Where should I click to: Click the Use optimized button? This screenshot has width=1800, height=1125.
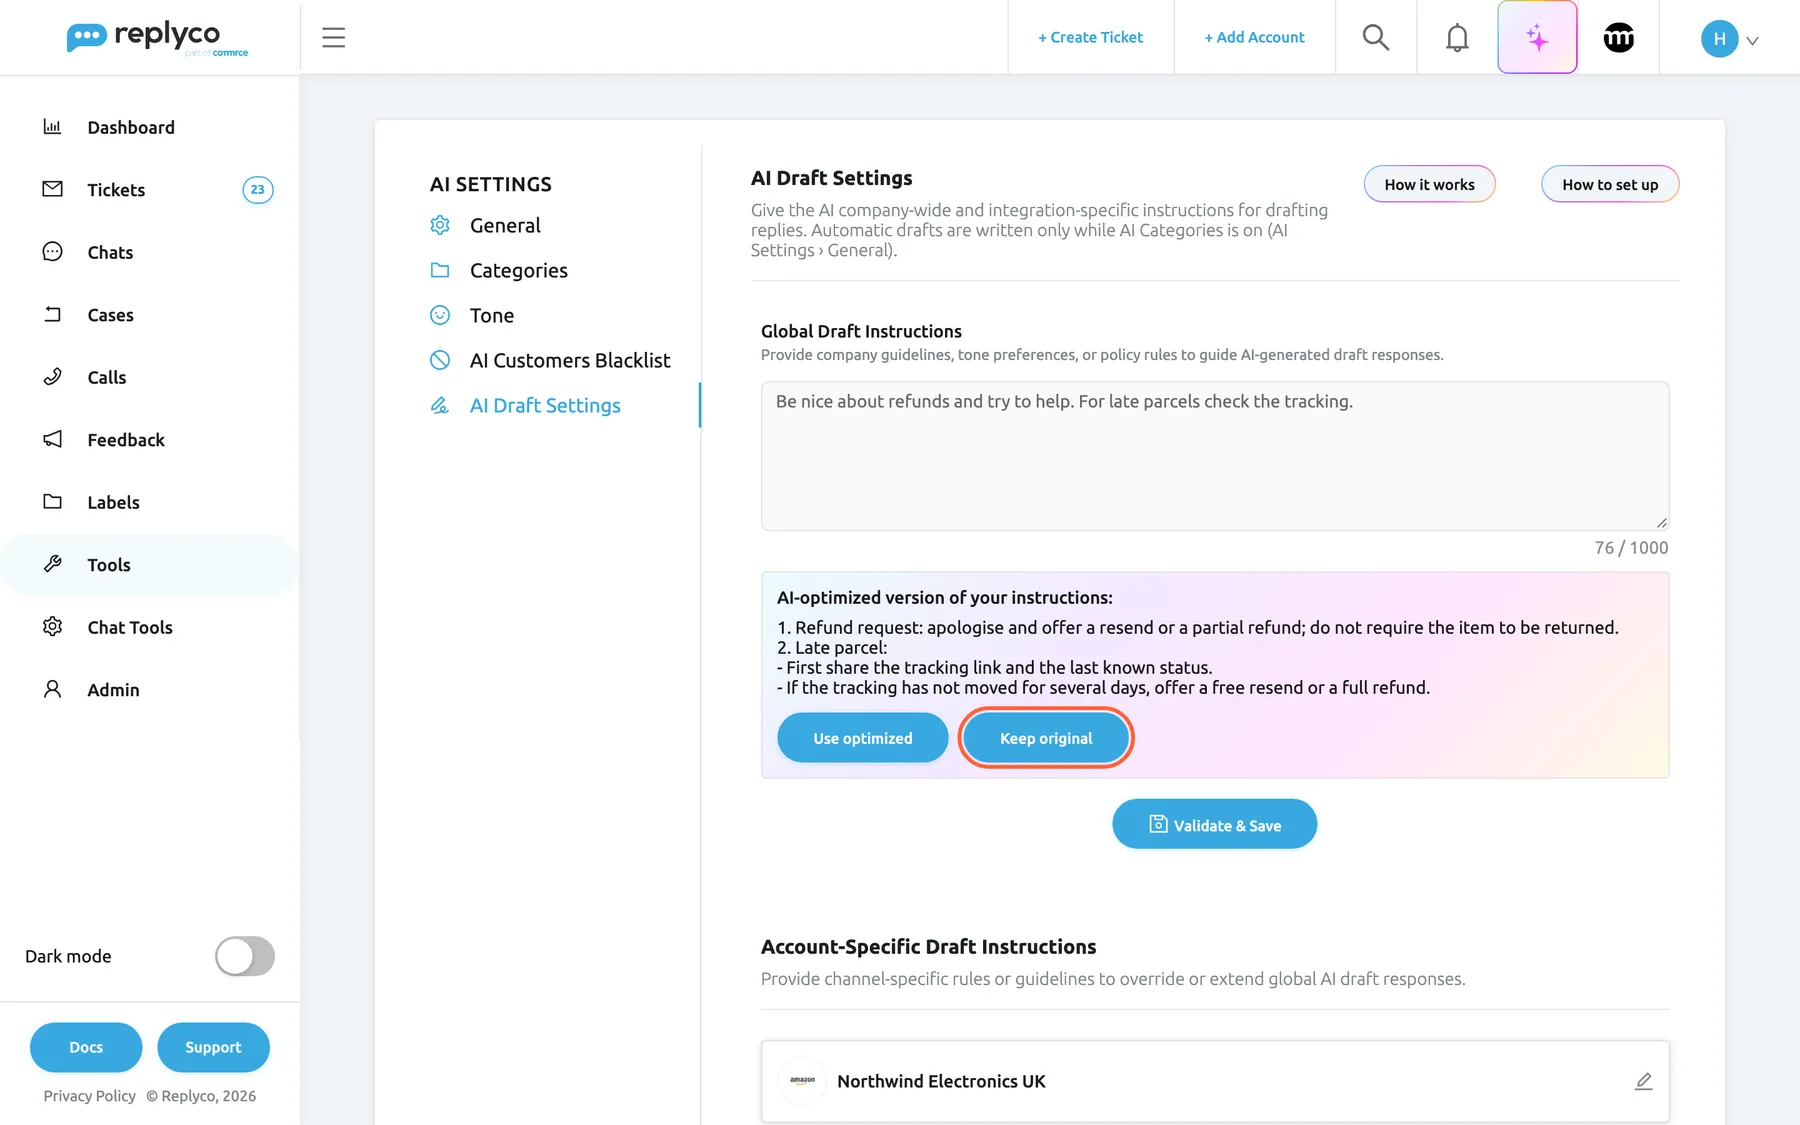coord(862,738)
